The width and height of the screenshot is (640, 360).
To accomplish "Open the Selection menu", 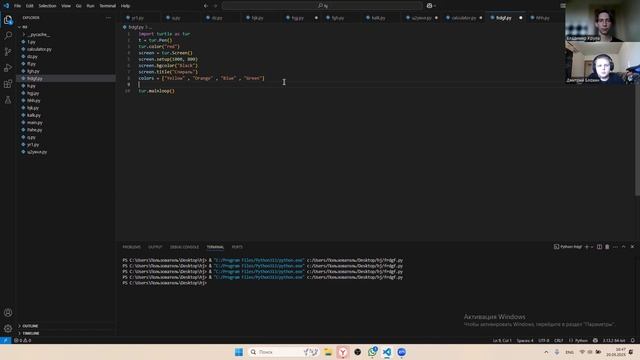I will point(47,6).
